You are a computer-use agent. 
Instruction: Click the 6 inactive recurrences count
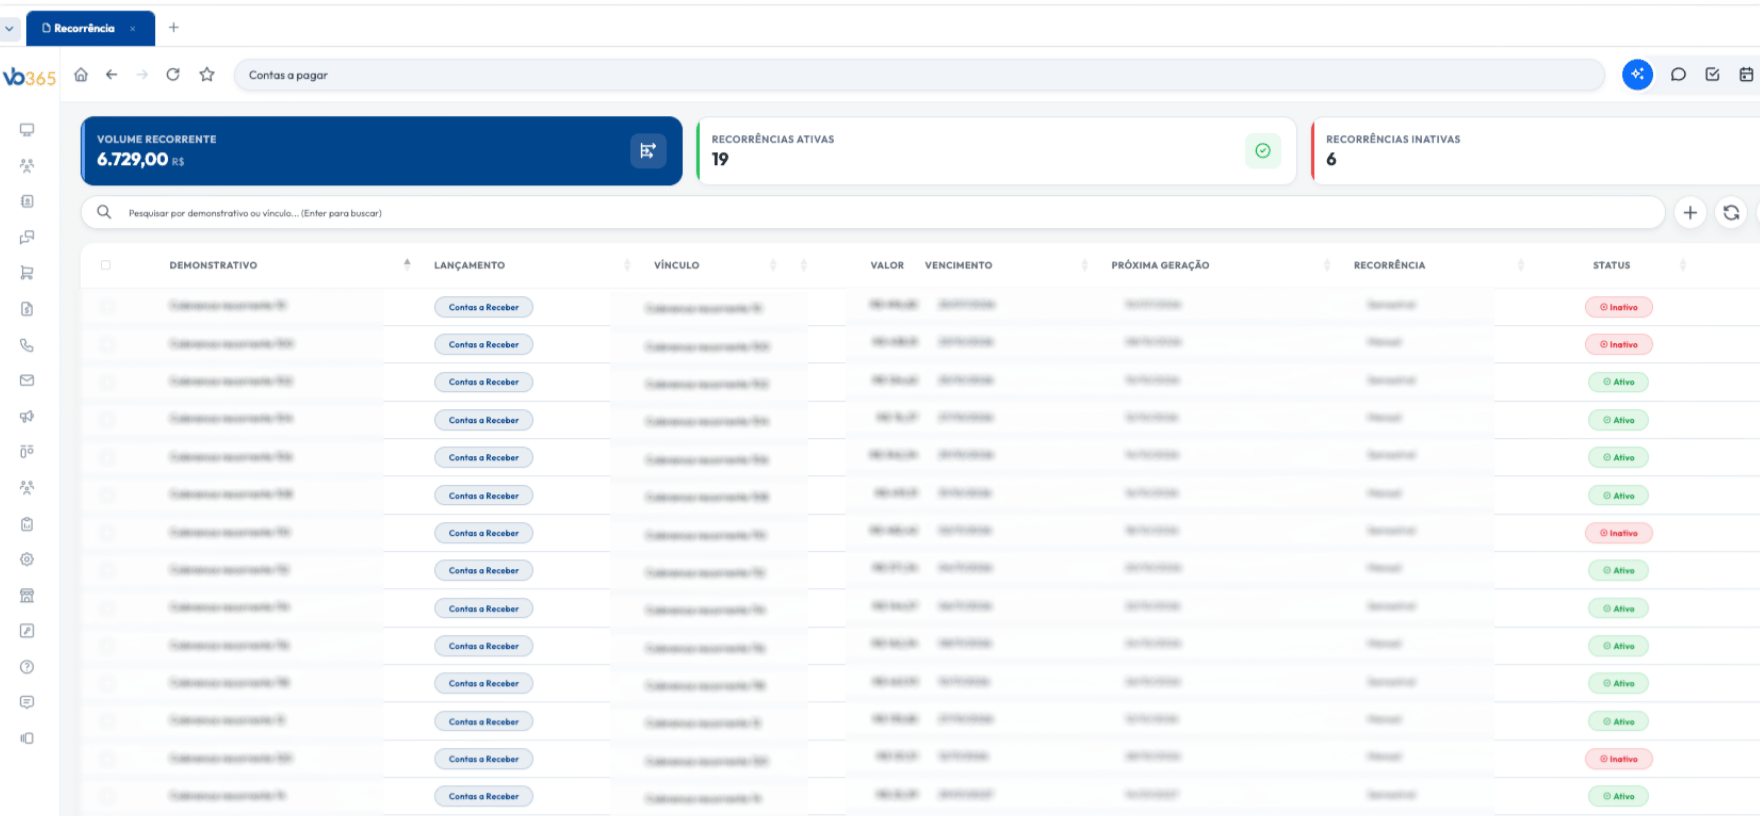1331,159
